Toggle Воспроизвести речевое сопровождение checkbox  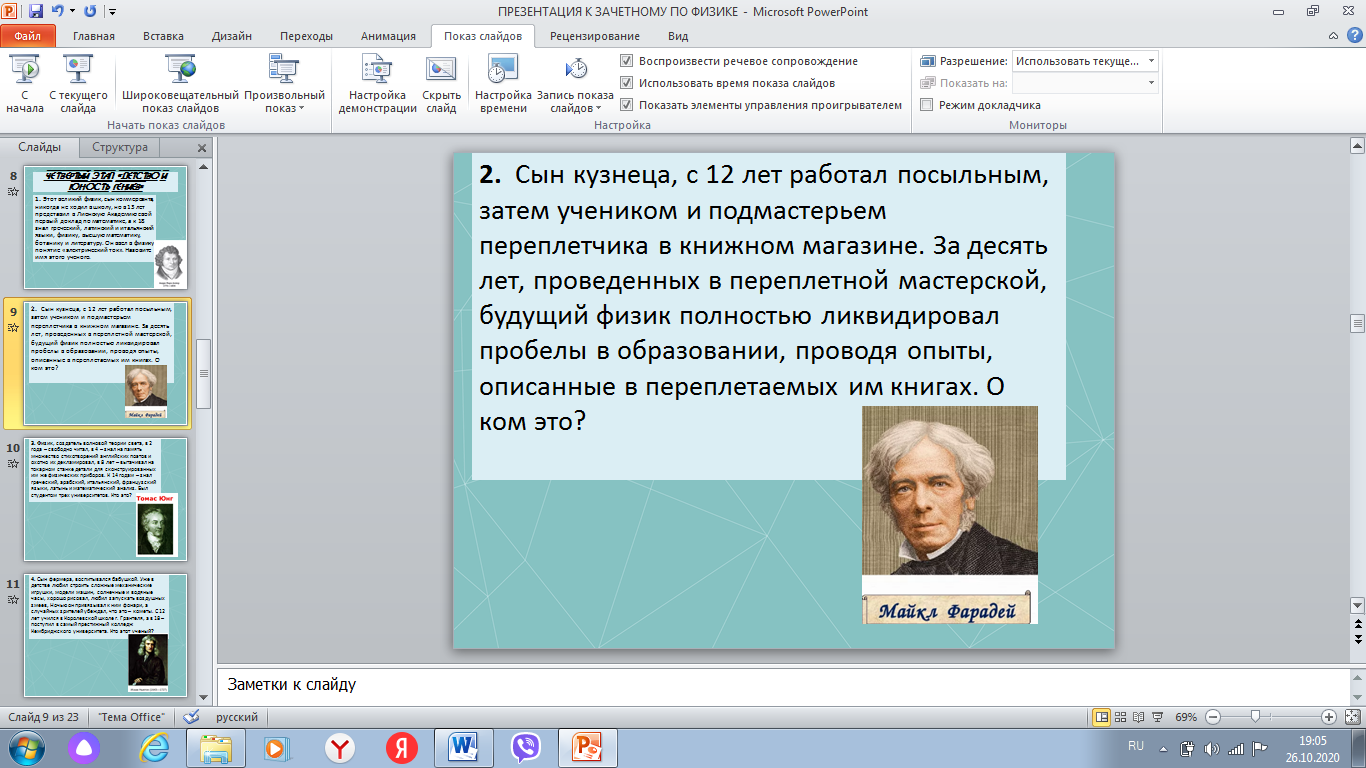click(626, 61)
